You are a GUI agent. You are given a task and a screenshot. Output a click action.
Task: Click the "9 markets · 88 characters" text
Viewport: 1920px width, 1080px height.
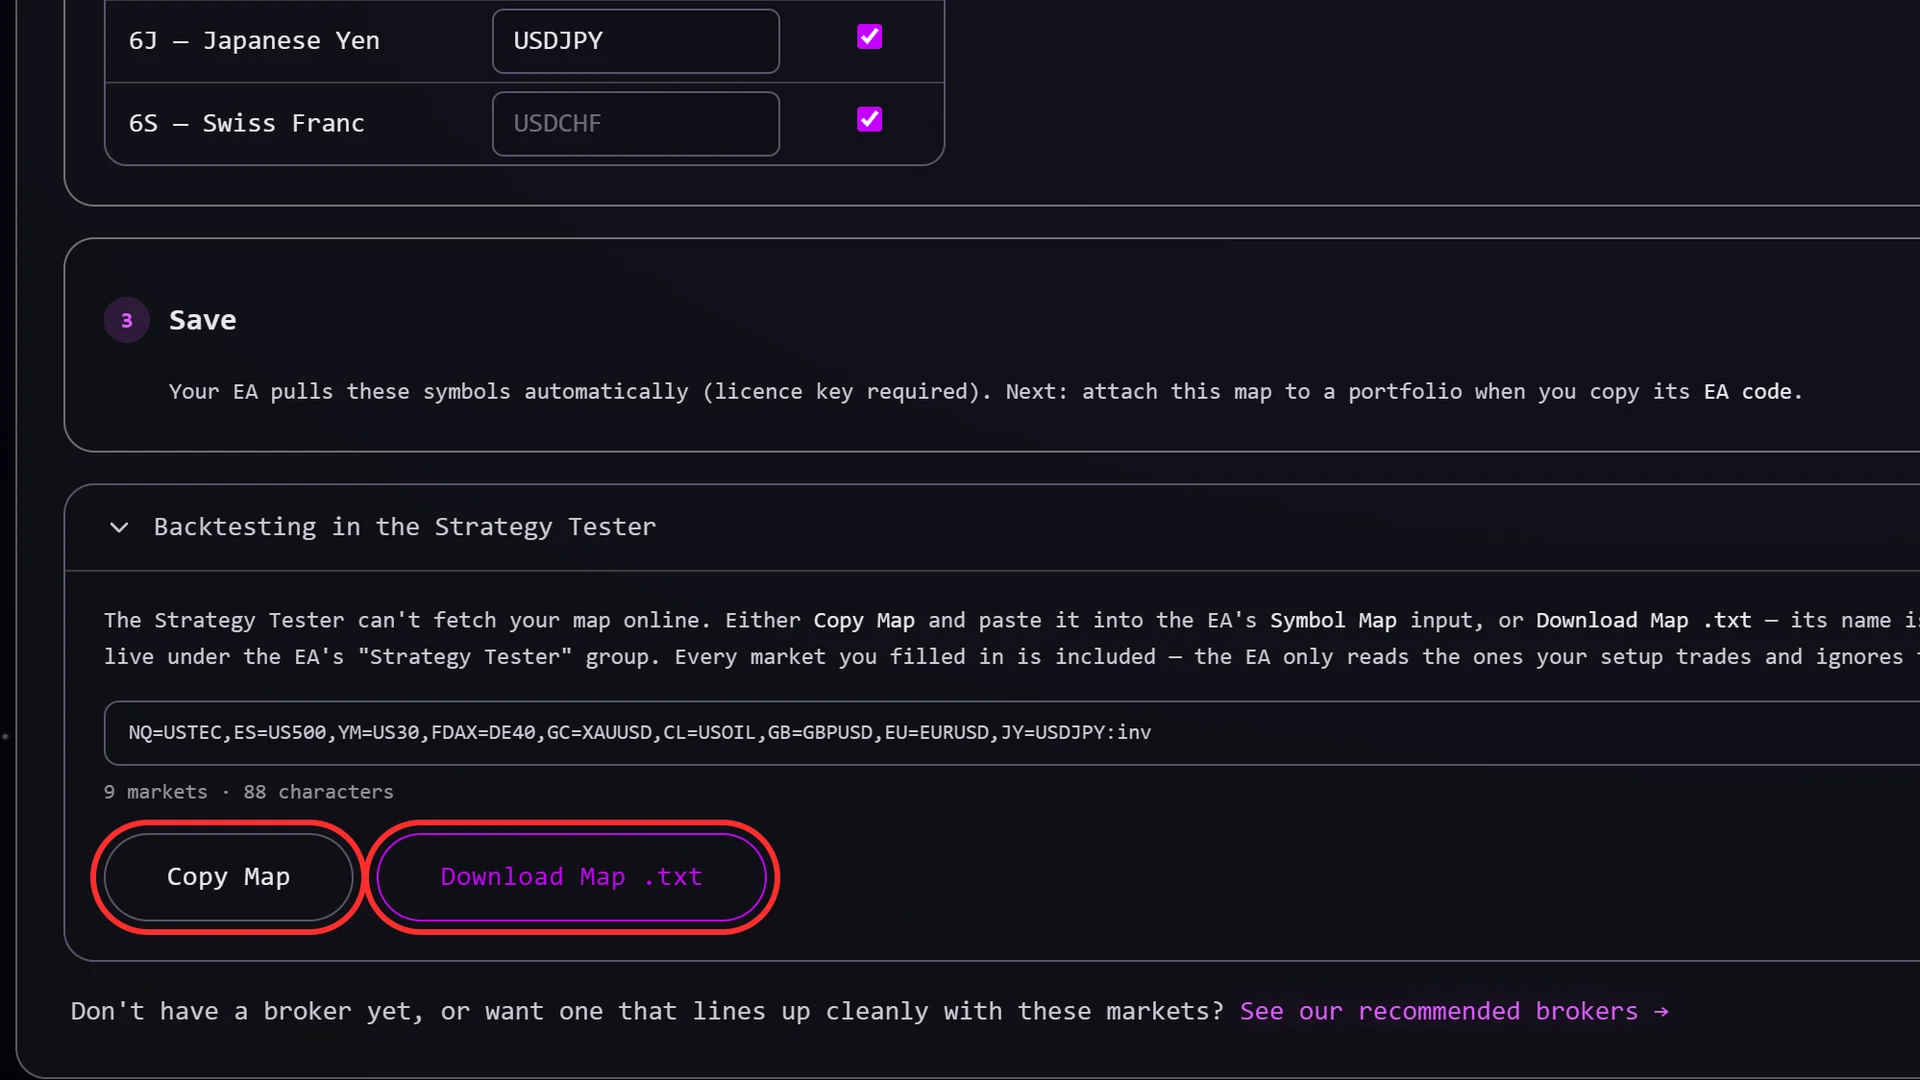pyautogui.click(x=248, y=792)
